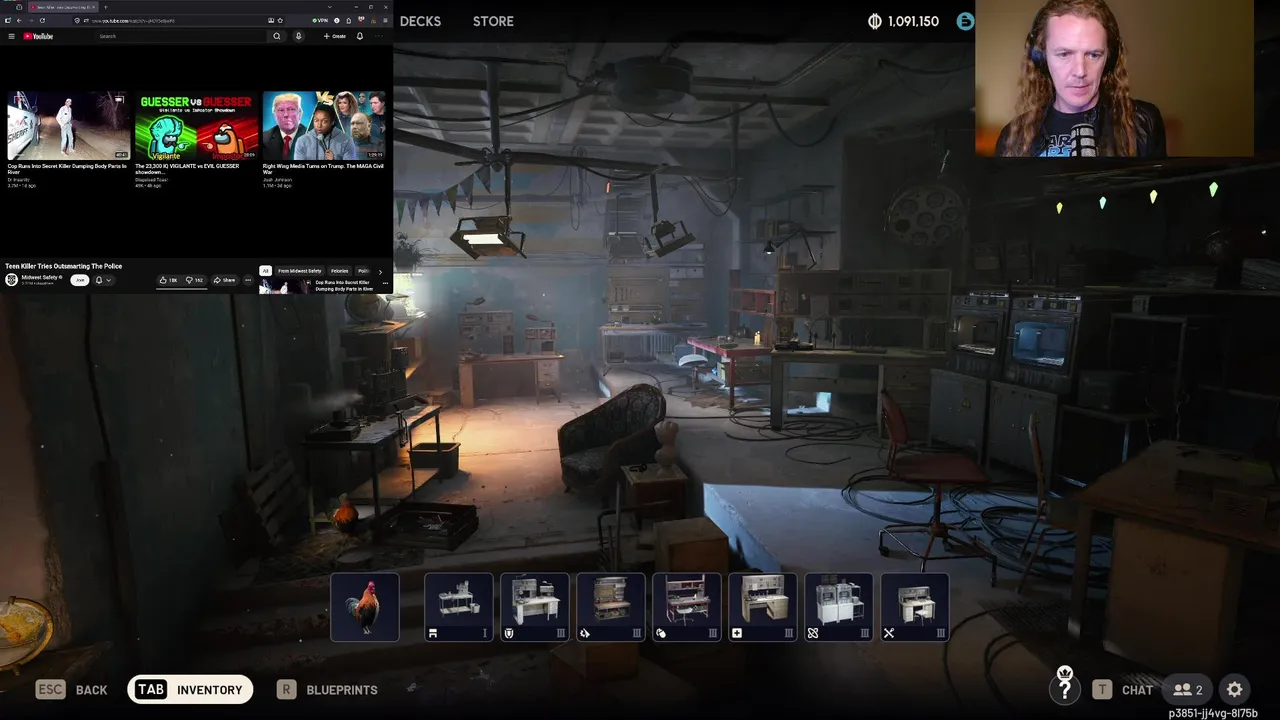Toggle the browser VPN indicator
The image size is (1280, 720).
pos(320,21)
